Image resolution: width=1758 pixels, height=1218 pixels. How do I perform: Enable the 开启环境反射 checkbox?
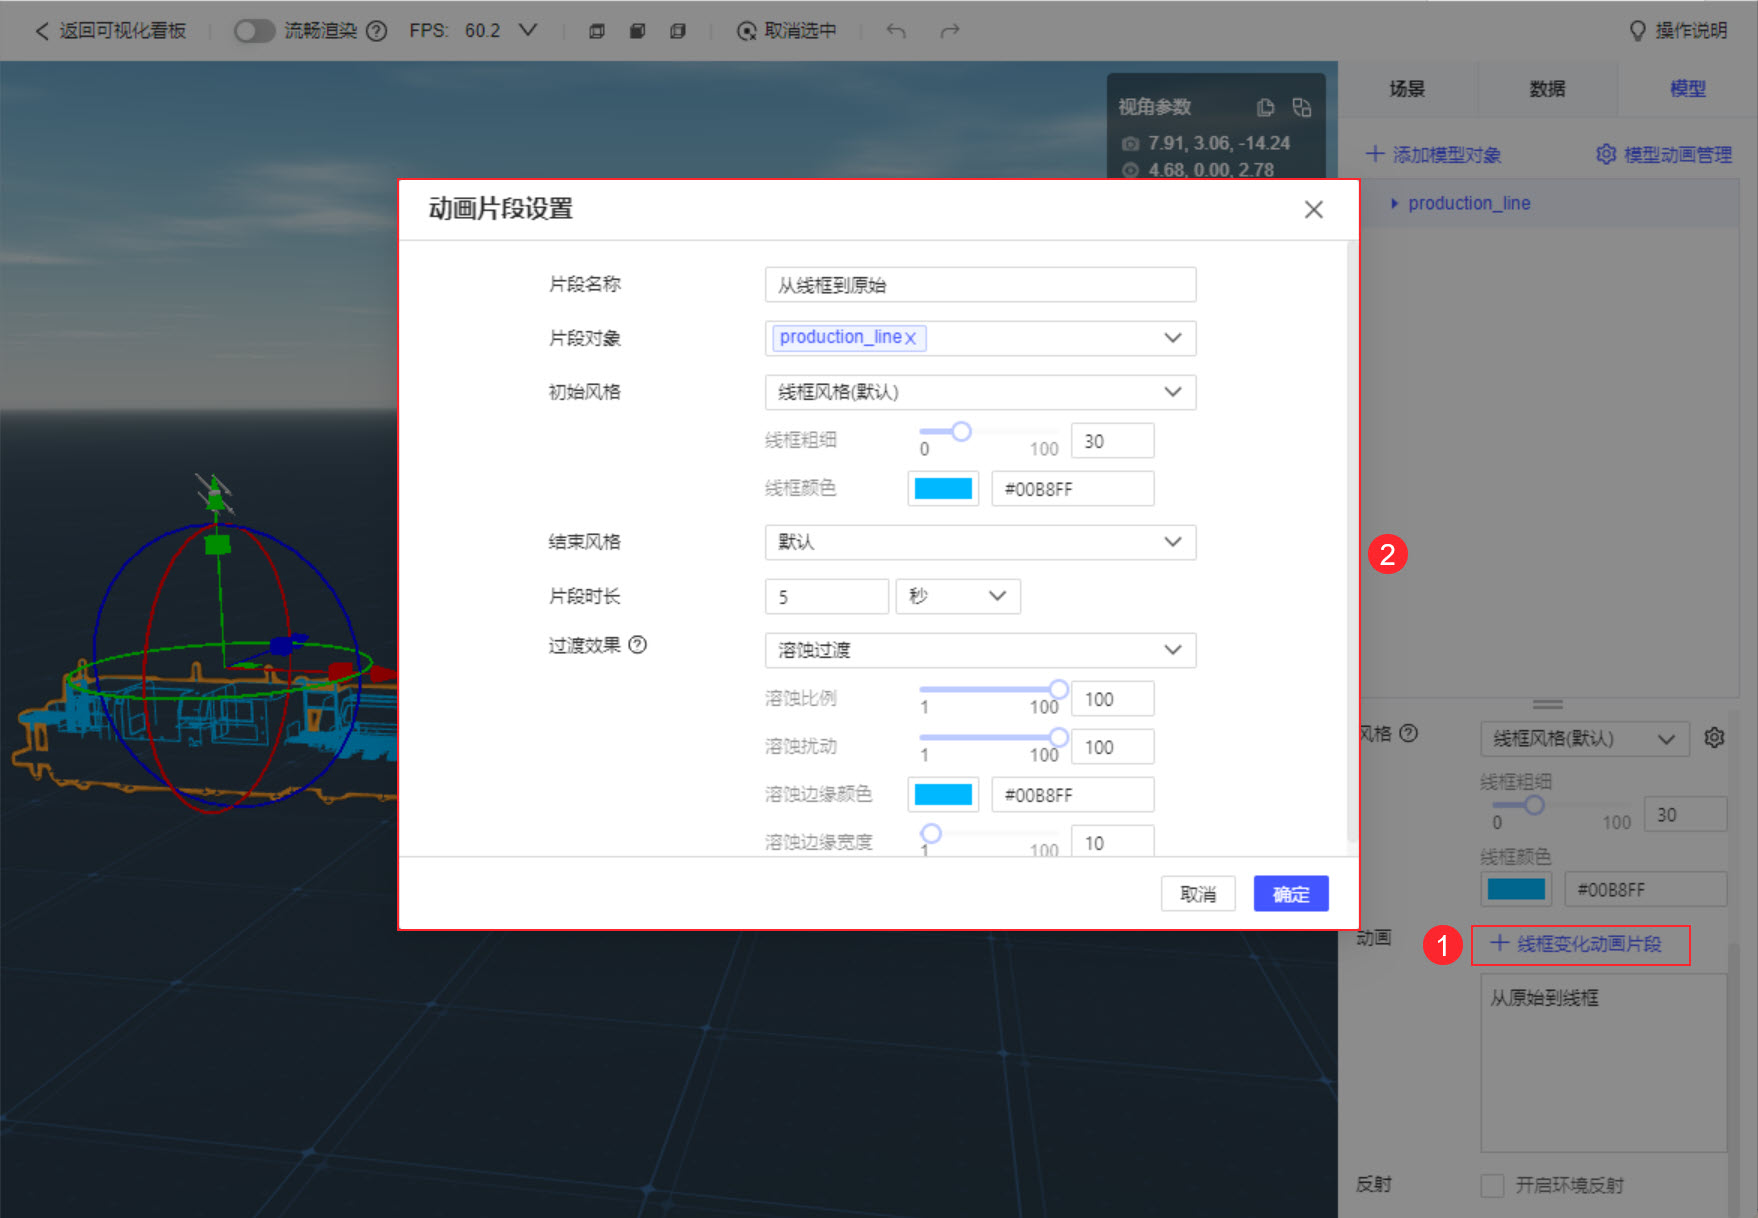point(1492,1186)
